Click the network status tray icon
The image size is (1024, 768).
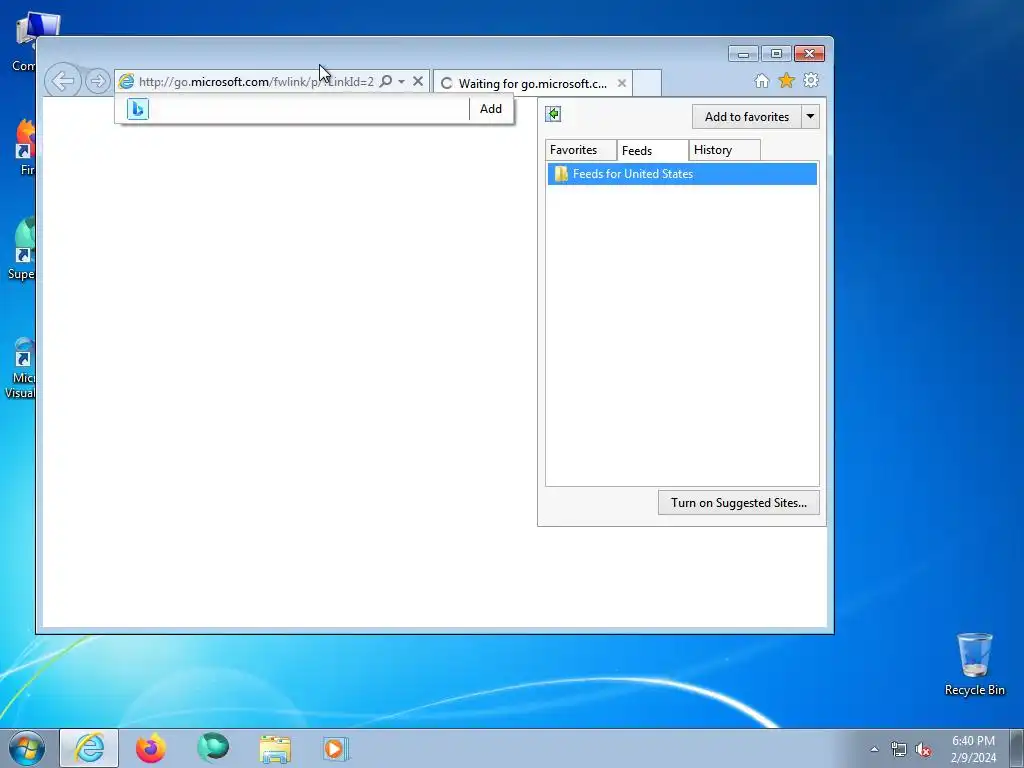[899, 749]
